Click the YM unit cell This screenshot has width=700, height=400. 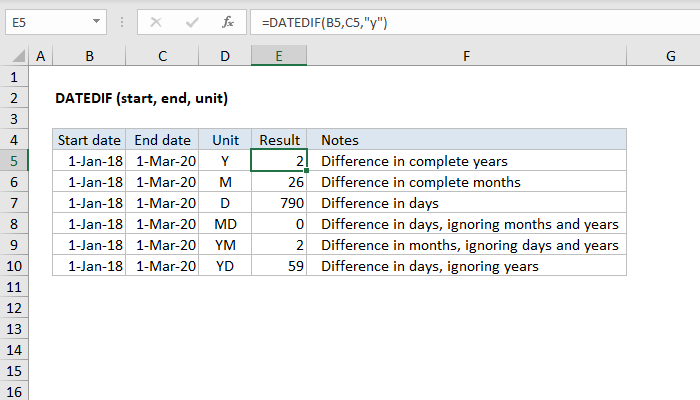(224, 245)
